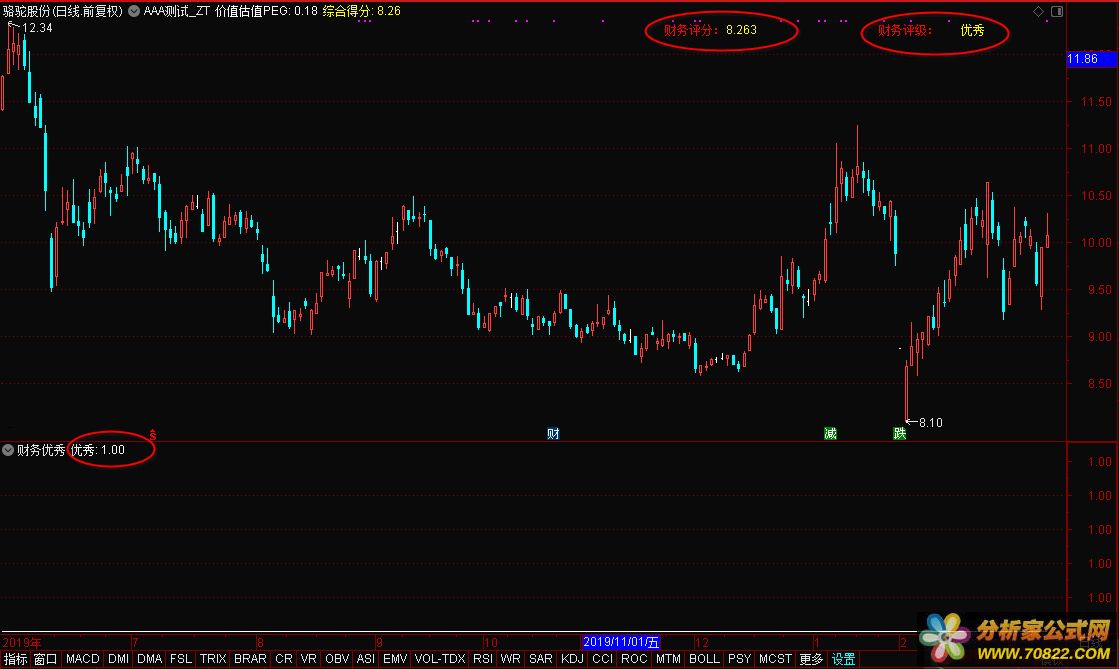Select the KDJ indicator
Screen dimensions: 1119x669
click(572, 659)
